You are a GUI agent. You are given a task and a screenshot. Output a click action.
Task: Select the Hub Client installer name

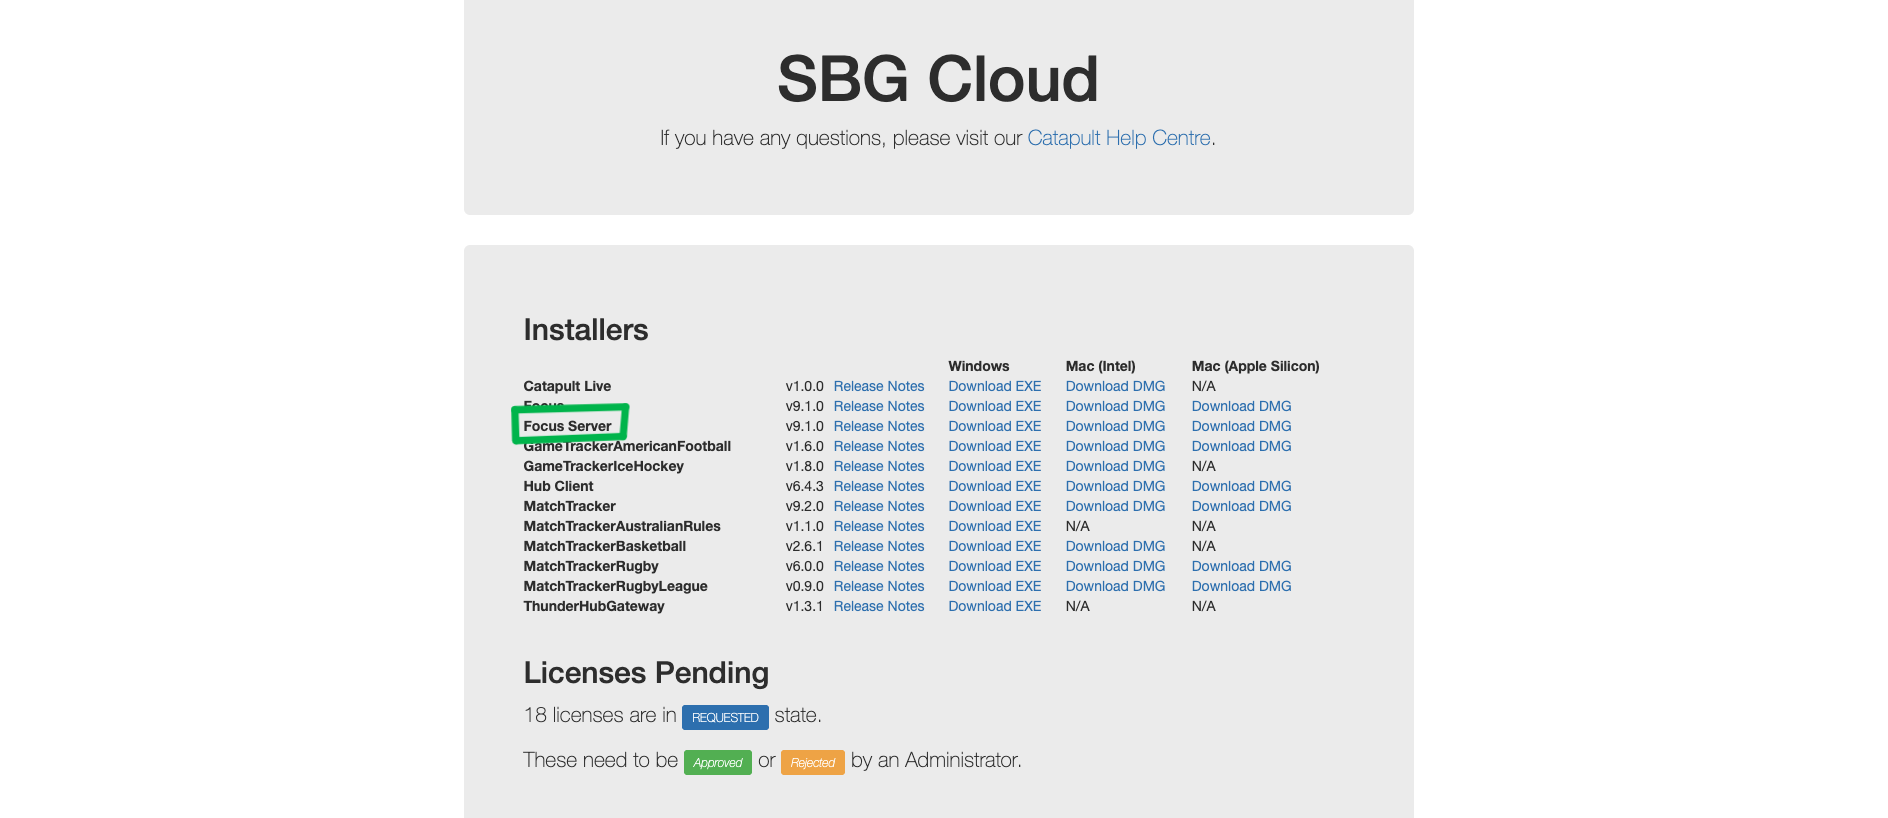558,486
